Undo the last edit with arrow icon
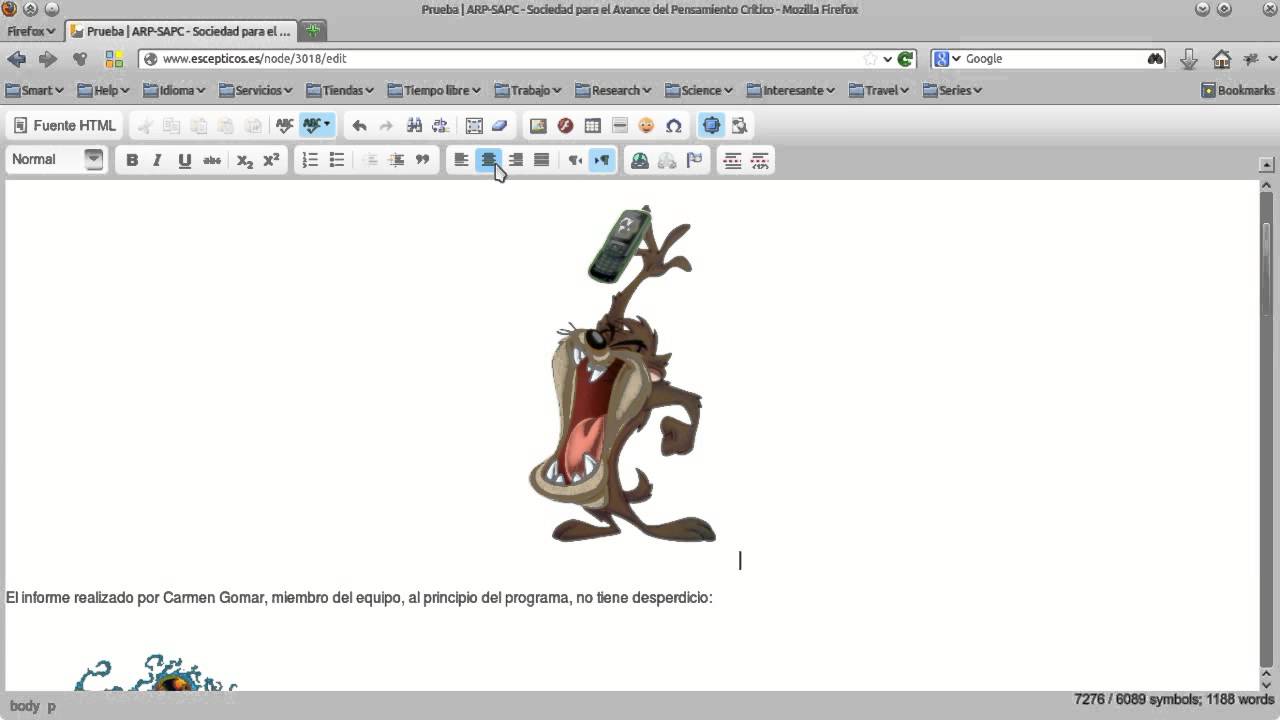Viewport: 1280px width, 720px height. (x=359, y=126)
